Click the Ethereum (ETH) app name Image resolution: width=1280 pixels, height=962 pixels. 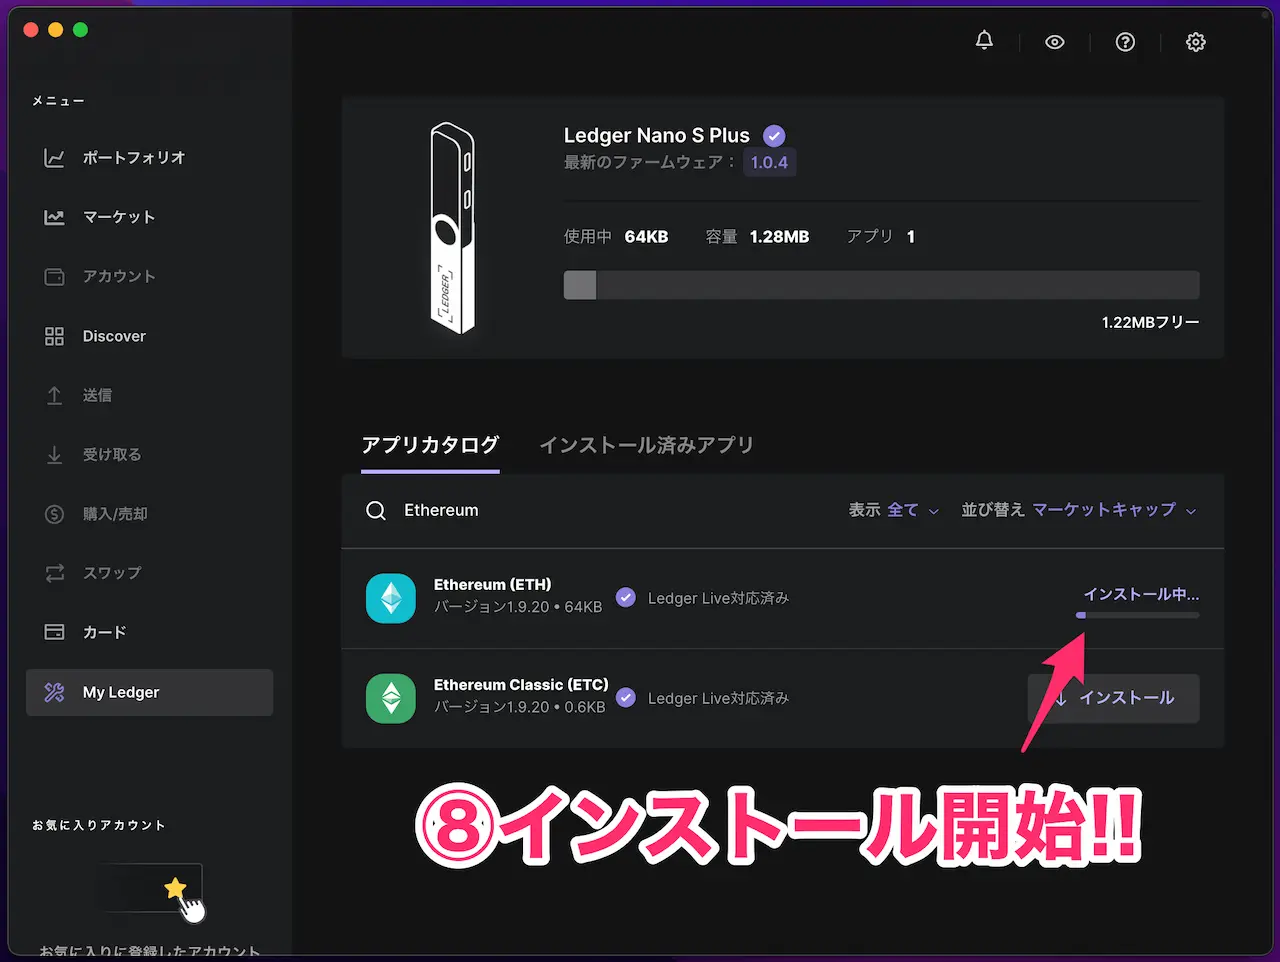492,585
